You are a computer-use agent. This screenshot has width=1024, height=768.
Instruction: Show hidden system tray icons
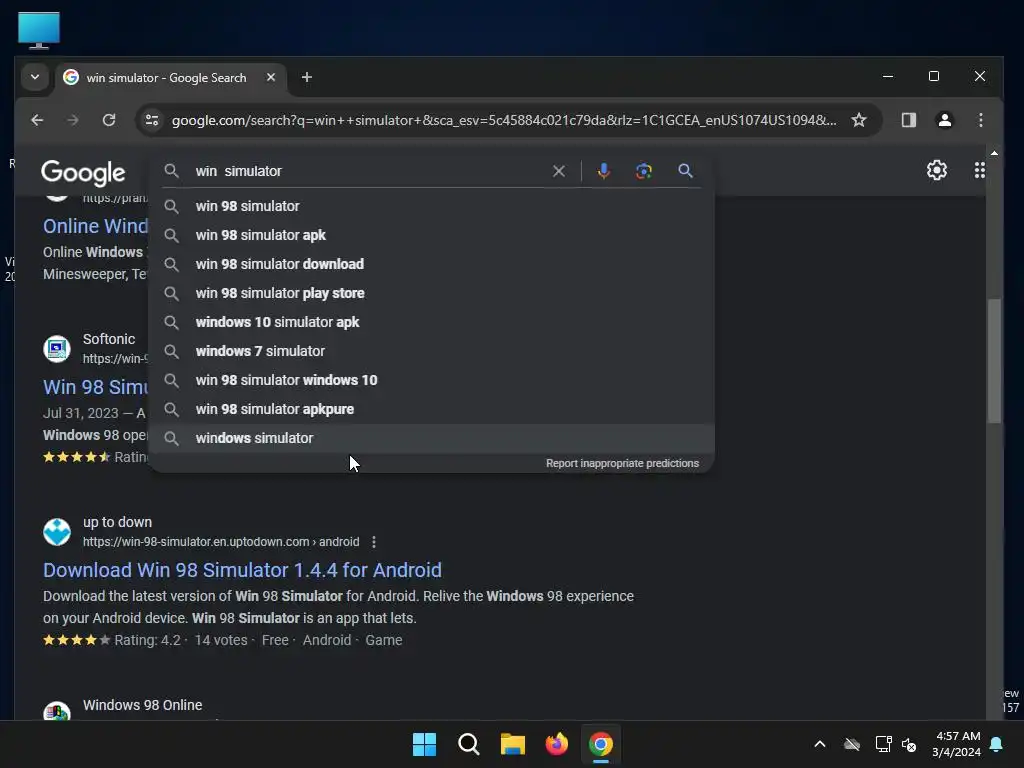coord(820,744)
